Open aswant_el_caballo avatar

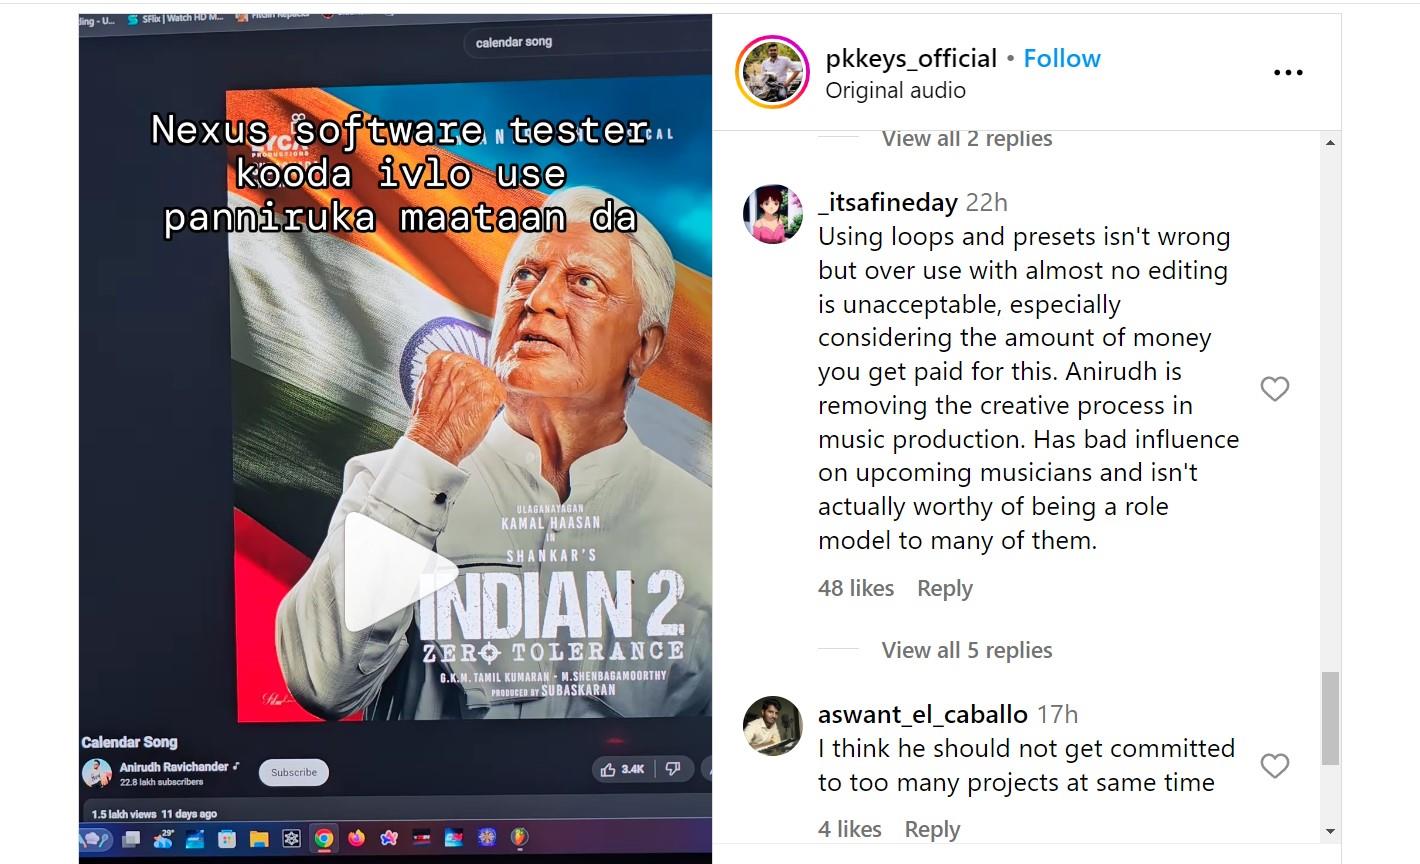tap(773, 726)
